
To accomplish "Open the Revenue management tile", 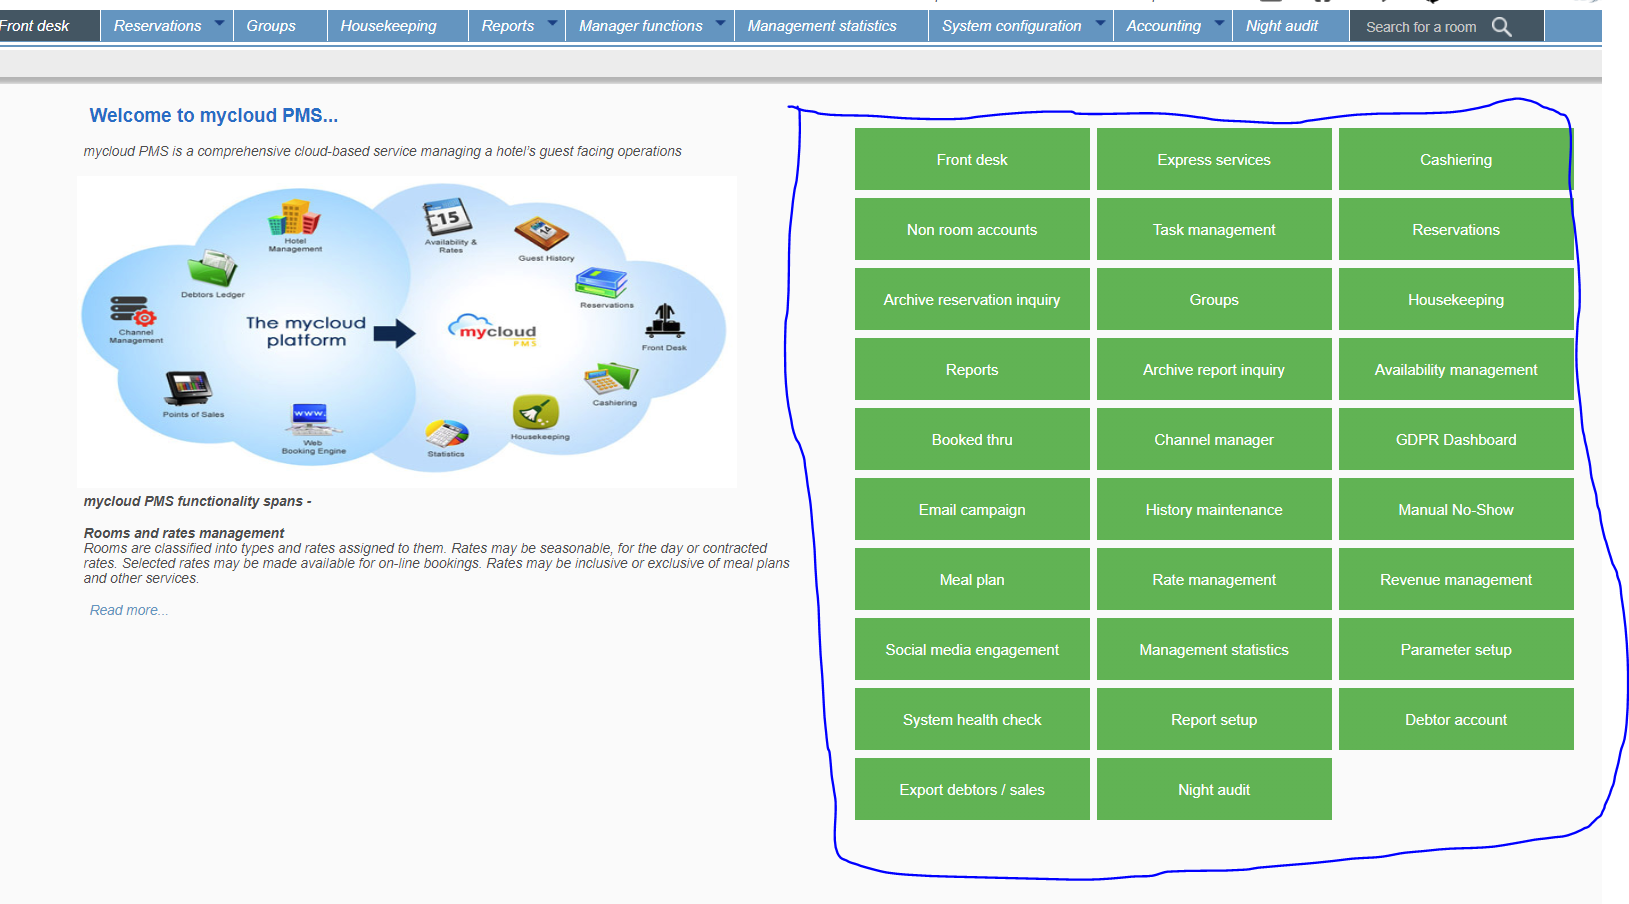I will coord(1456,579).
